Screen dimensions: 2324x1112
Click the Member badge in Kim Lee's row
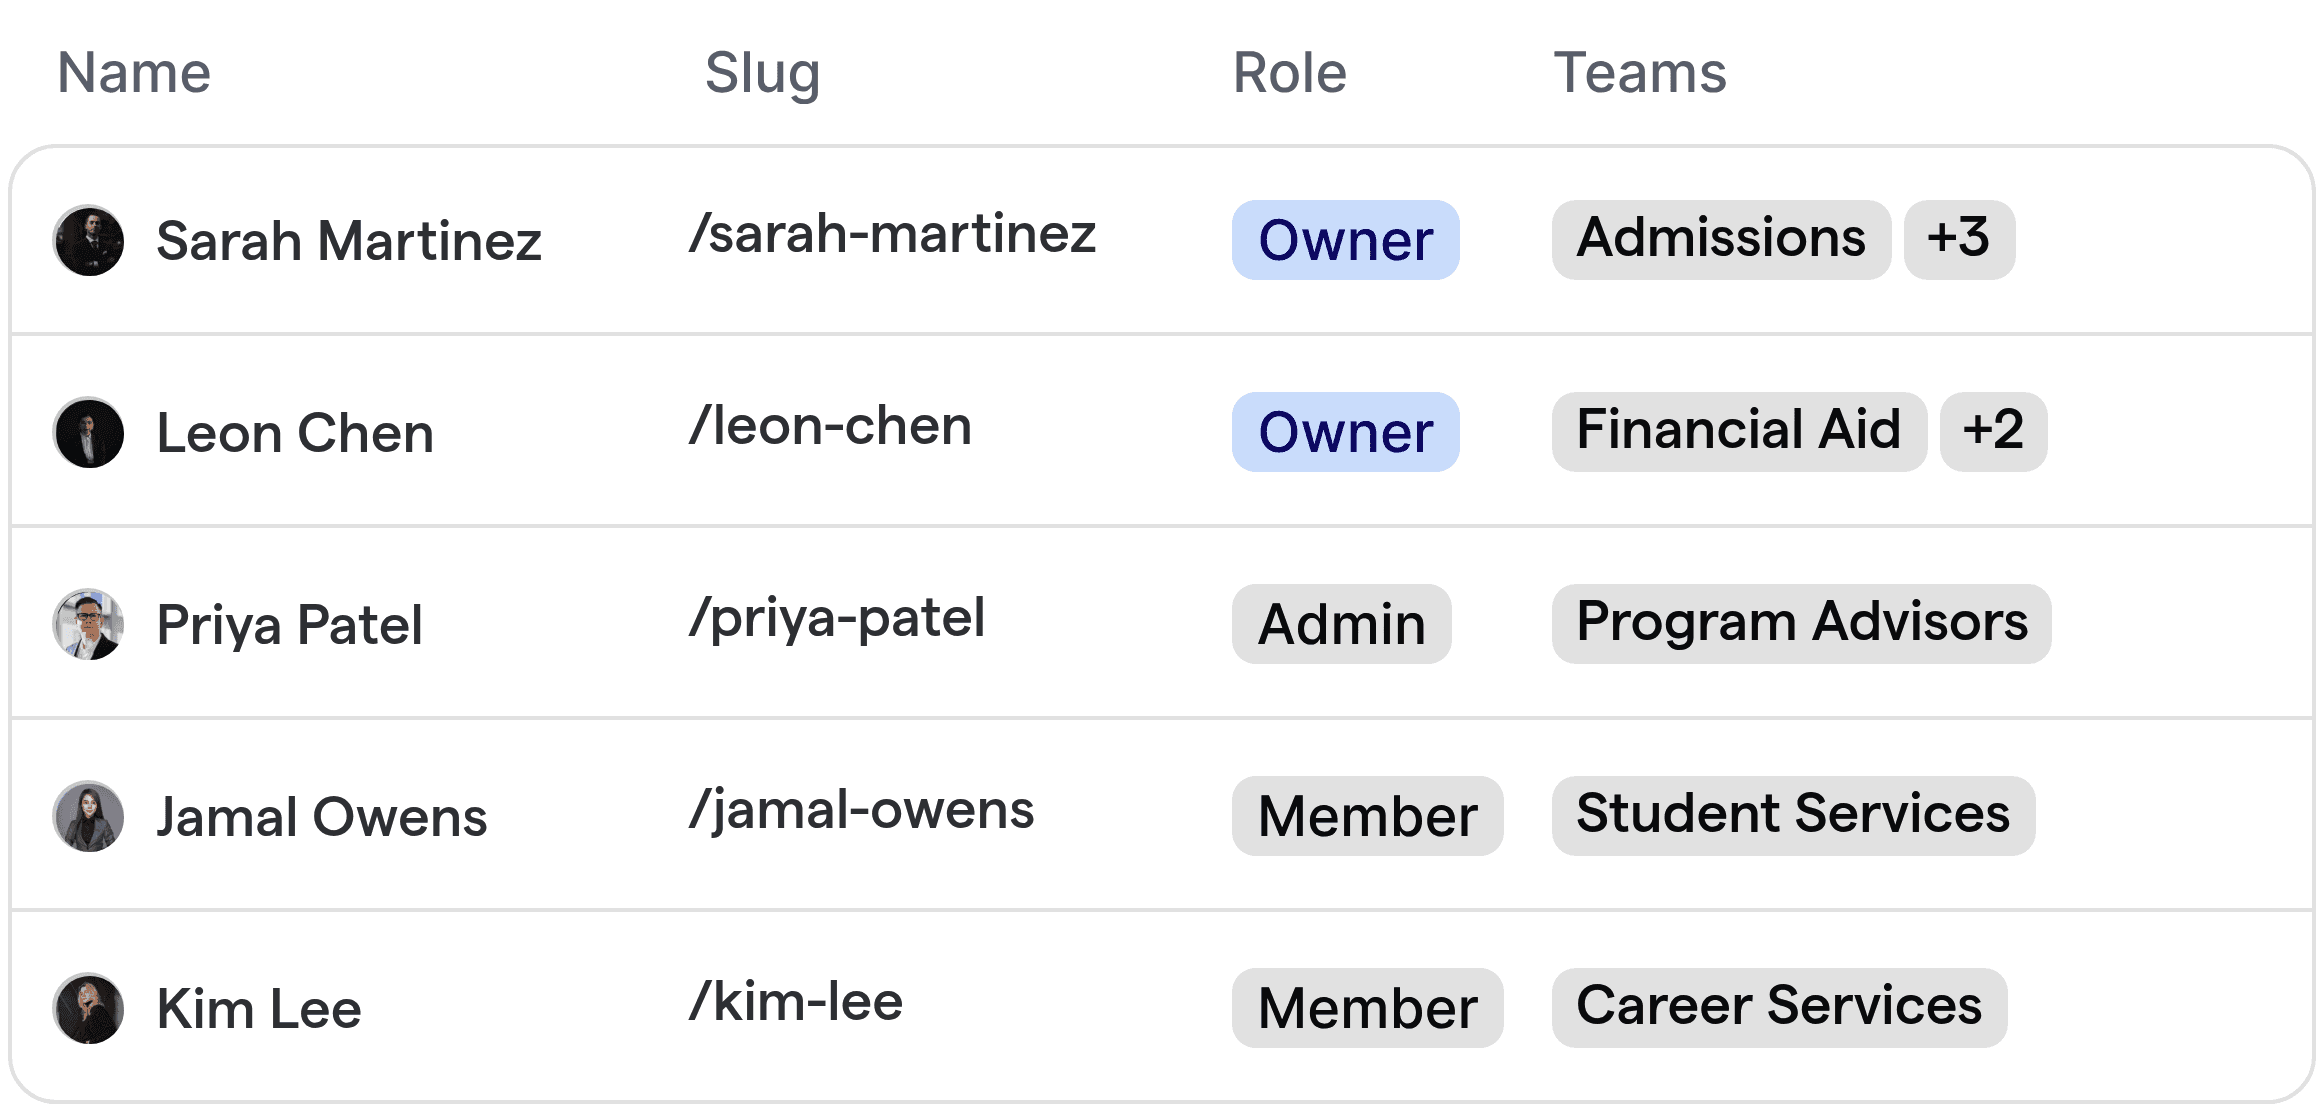click(x=1367, y=1007)
